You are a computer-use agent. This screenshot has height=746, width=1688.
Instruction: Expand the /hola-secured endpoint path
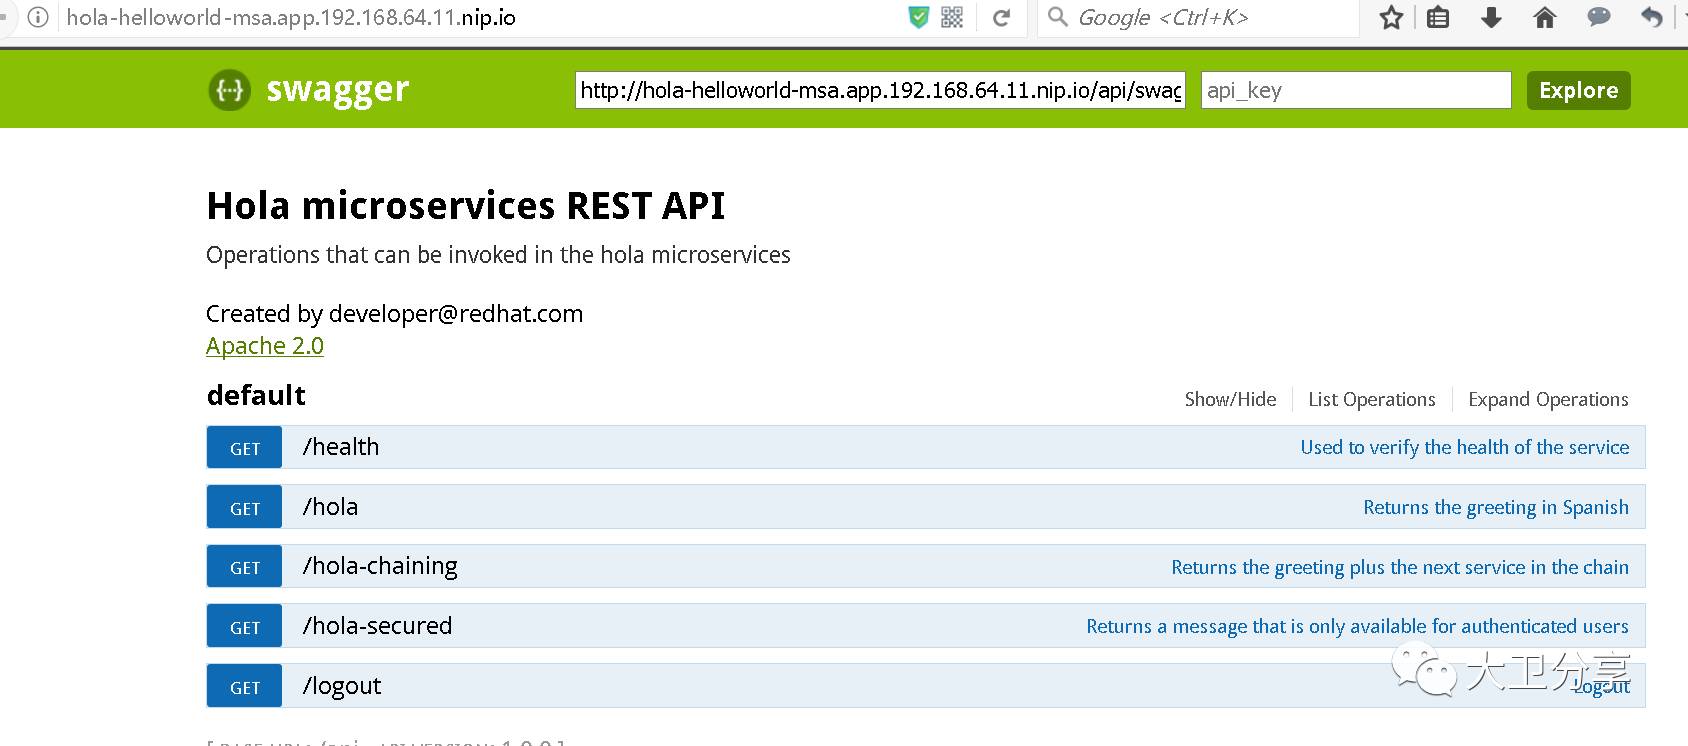point(377,626)
